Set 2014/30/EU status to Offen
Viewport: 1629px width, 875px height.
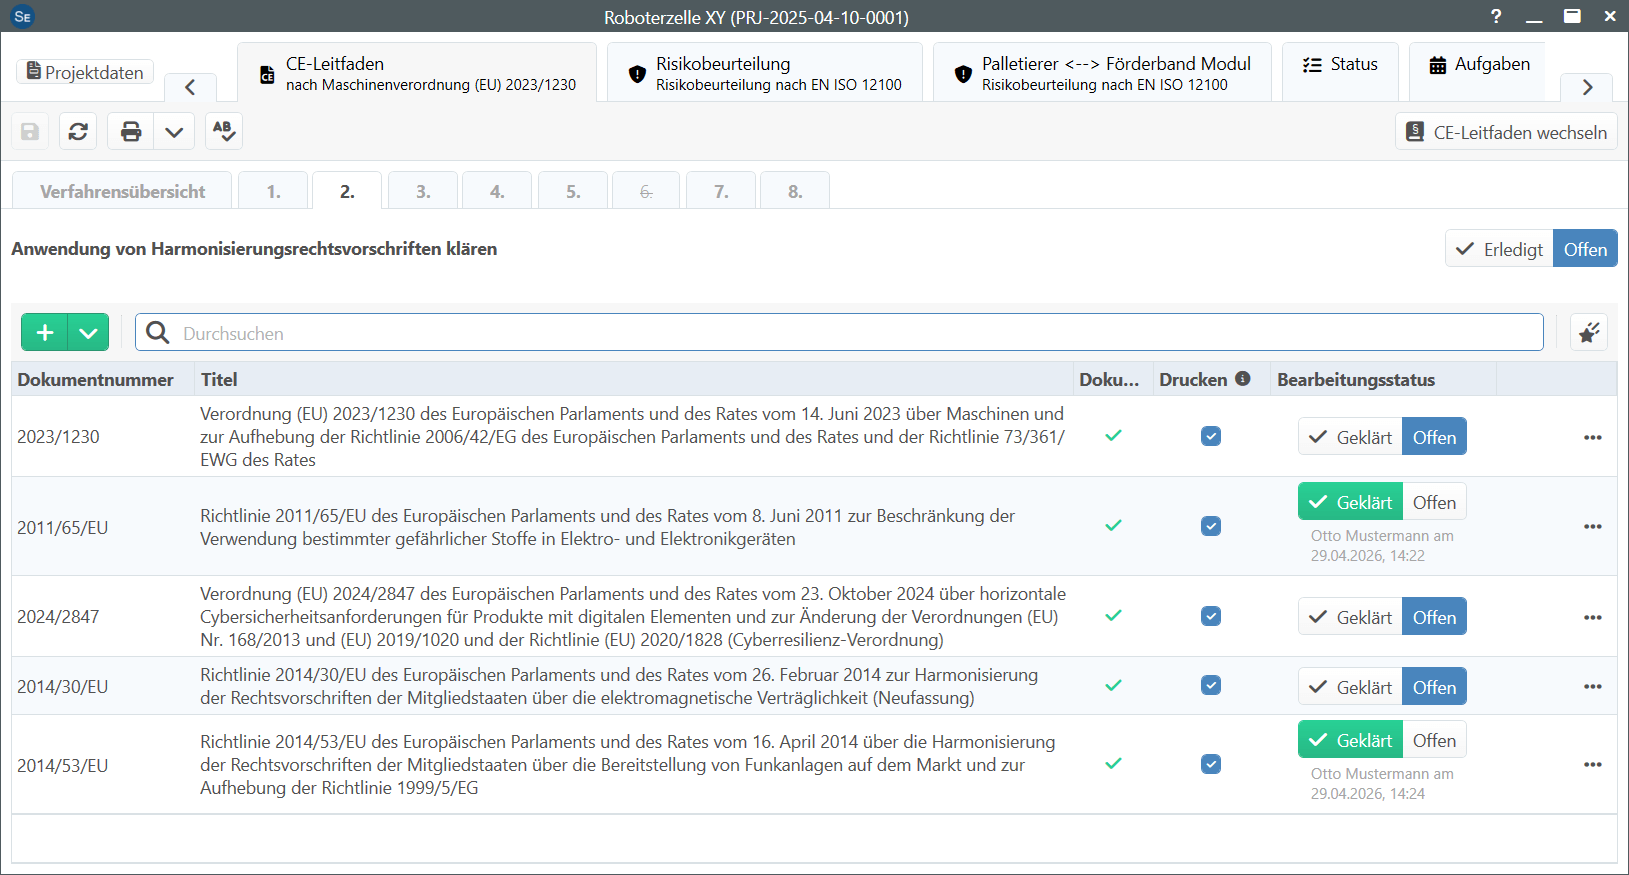tap(1434, 687)
